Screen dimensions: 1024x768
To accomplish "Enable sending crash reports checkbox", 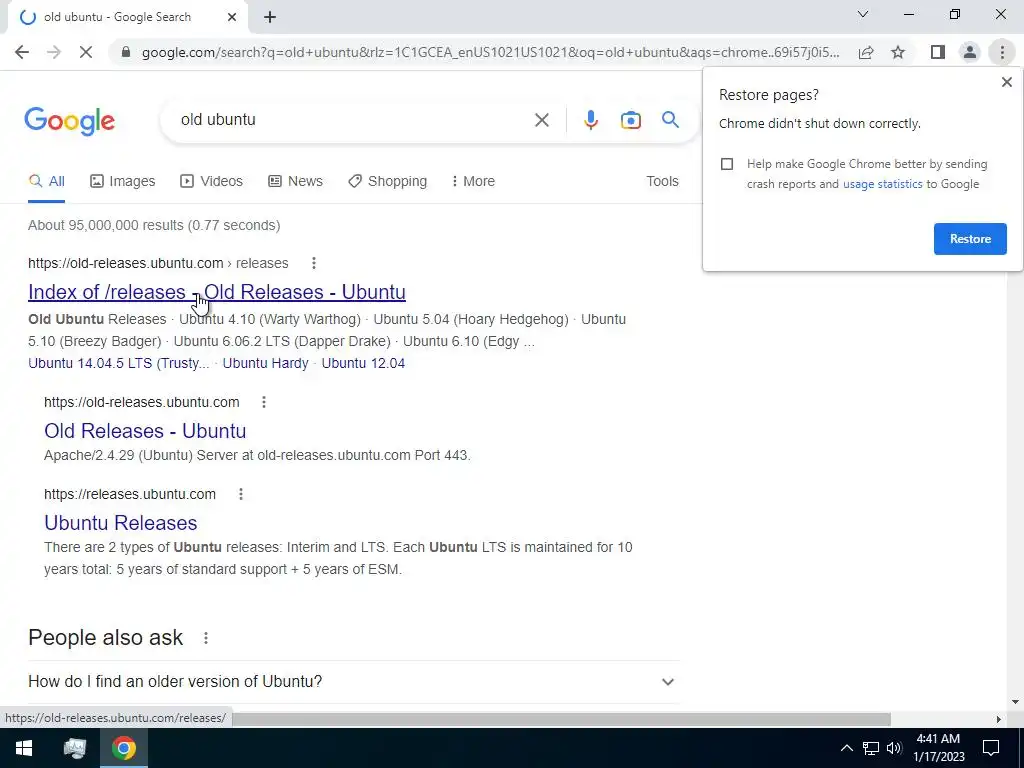I will [x=727, y=164].
